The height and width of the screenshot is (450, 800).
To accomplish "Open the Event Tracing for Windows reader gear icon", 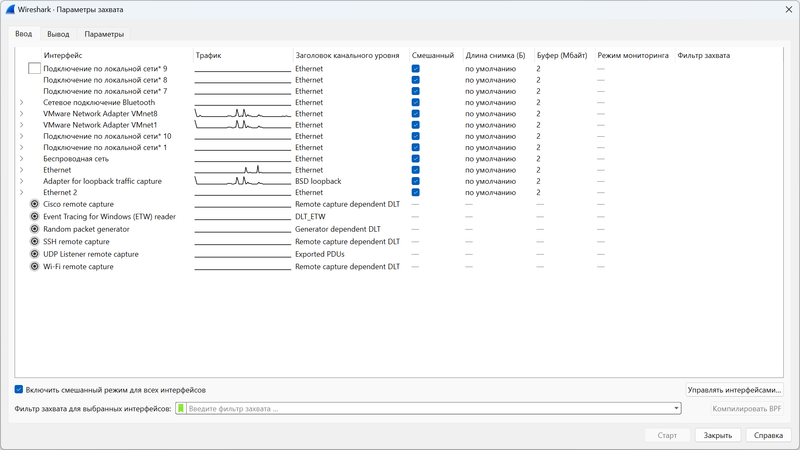I will [34, 217].
